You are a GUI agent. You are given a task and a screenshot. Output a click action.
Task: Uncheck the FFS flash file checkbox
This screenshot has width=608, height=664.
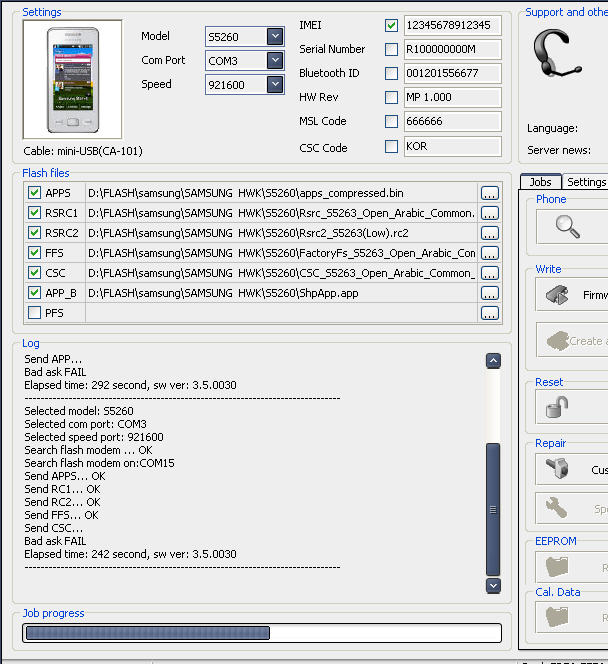34,252
